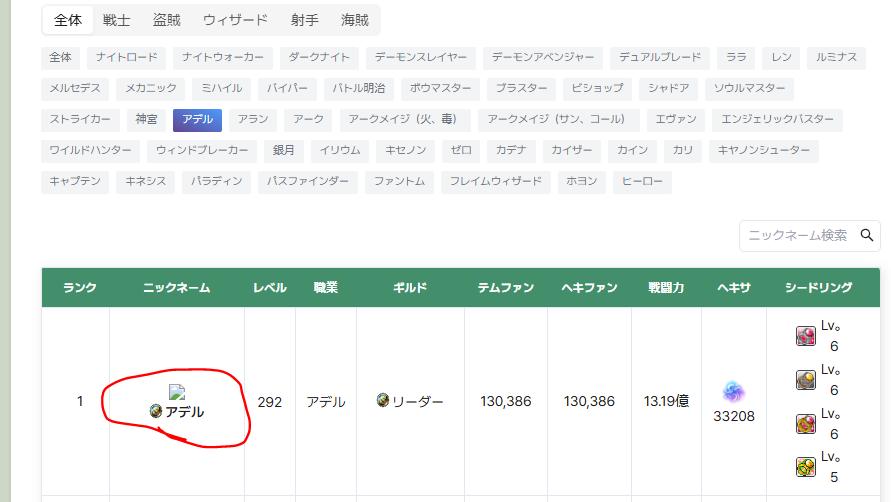Select the デーモンアベンジャー filter
The height and width of the screenshot is (502, 891).
pyautogui.click(x=543, y=58)
